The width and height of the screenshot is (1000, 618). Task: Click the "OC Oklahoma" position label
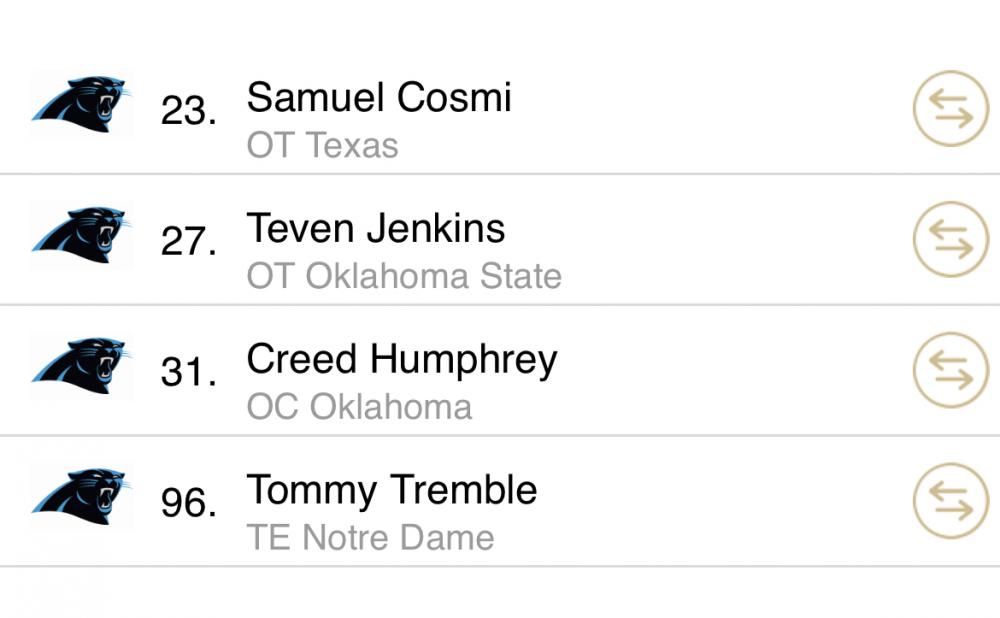point(359,408)
